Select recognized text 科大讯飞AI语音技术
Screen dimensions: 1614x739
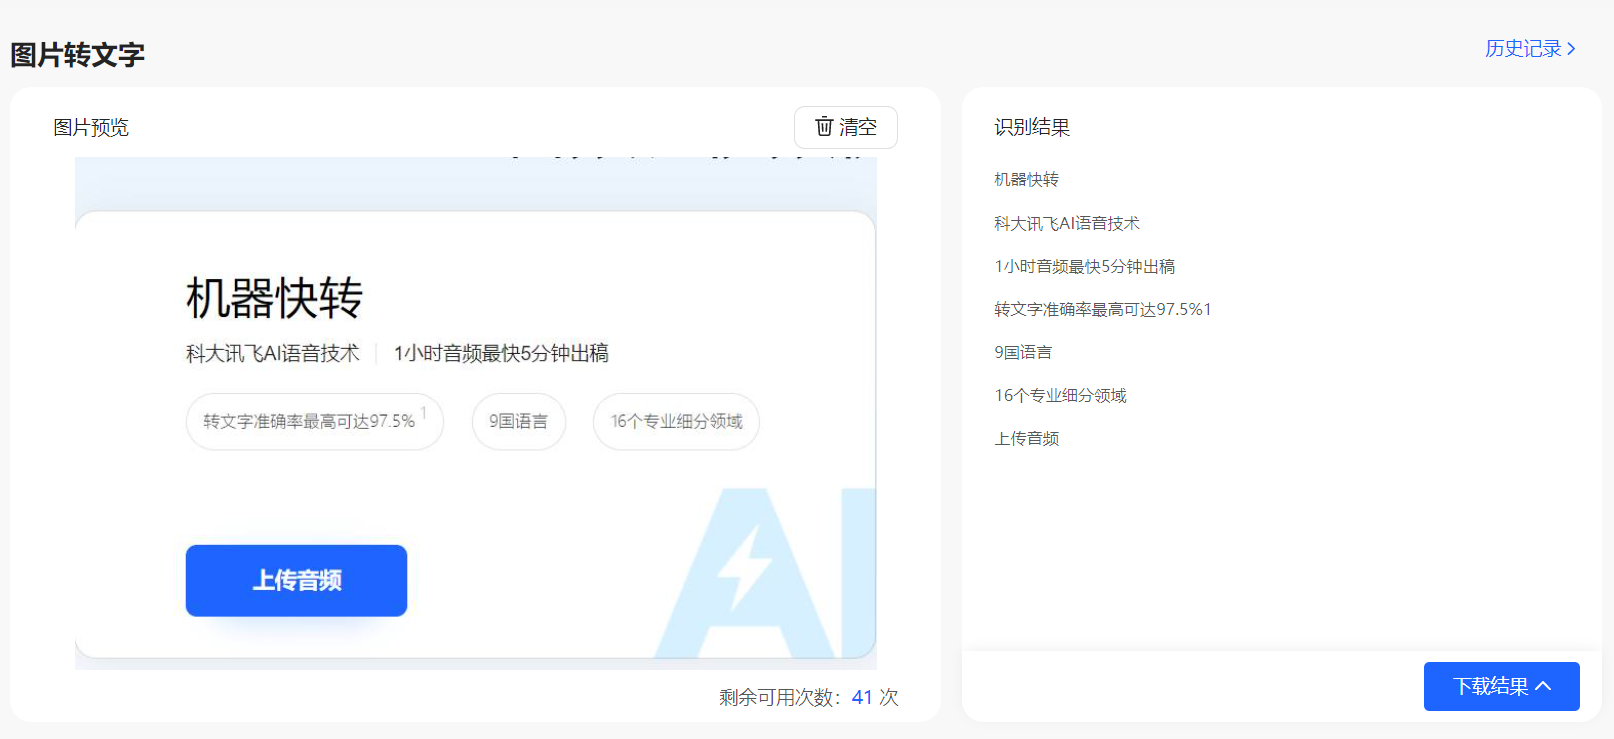(x=1067, y=223)
